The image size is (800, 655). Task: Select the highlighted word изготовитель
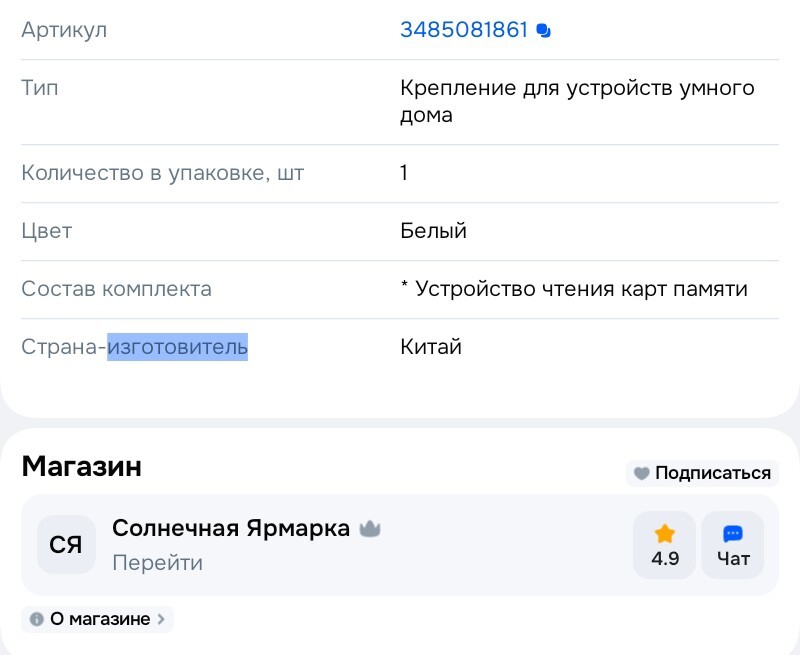[177, 346]
